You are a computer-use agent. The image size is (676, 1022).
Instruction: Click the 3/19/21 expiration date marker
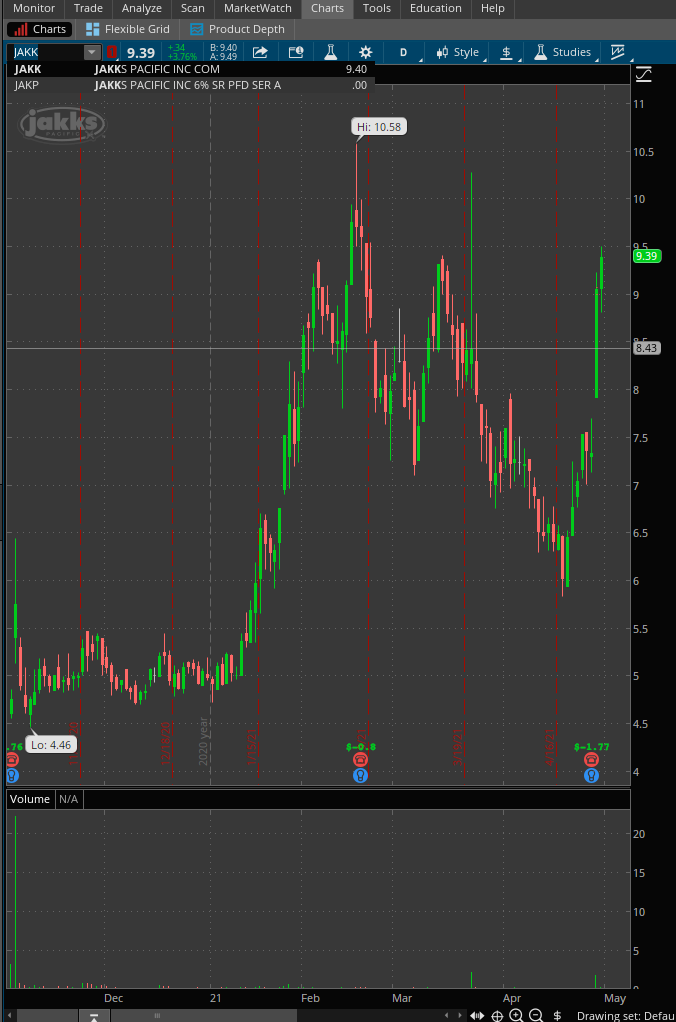458,747
